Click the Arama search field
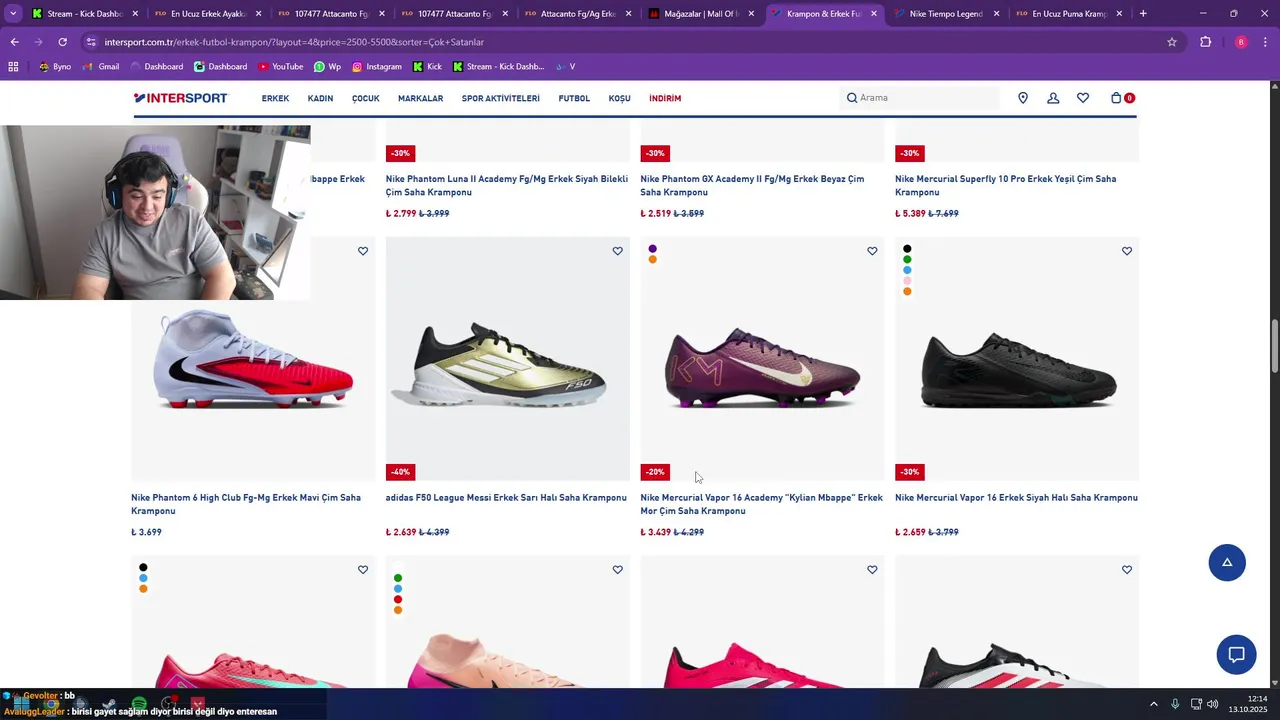Image resolution: width=1280 pixels, height=720 pixels. [920, 98]
